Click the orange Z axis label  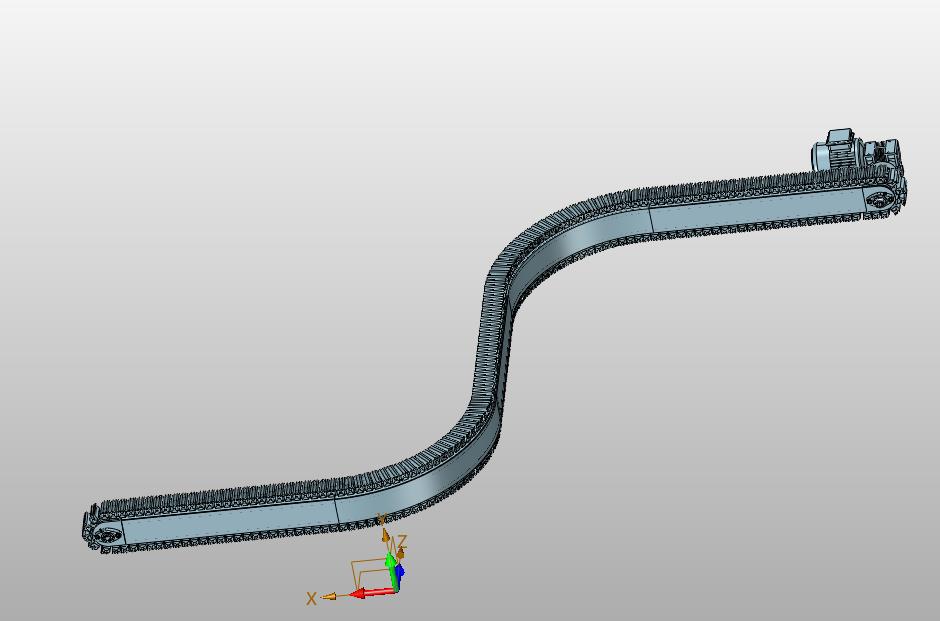coord(402,542)
